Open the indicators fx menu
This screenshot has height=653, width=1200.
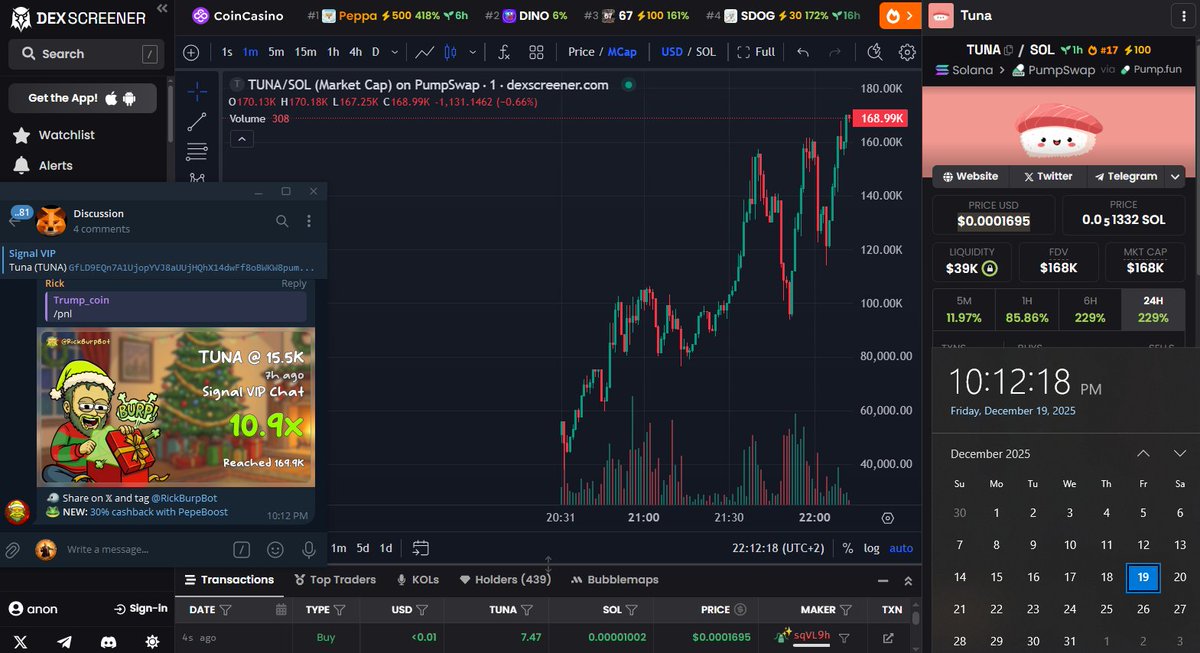coord(504,52)
